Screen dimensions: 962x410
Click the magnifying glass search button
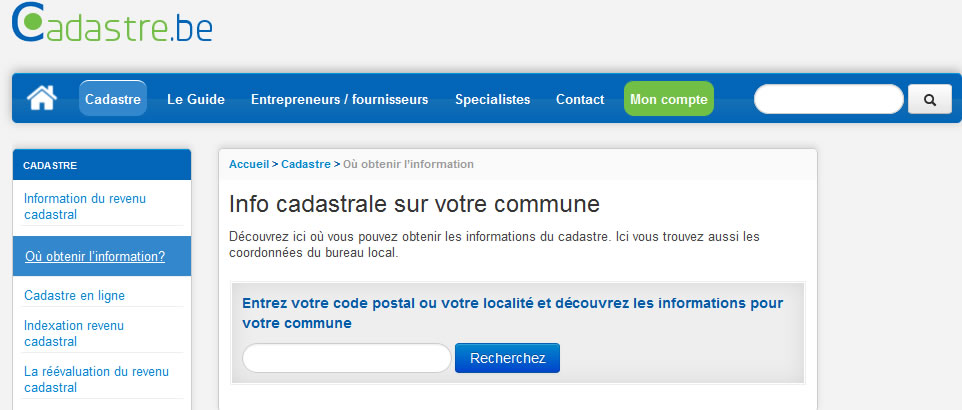pos(929,100)
